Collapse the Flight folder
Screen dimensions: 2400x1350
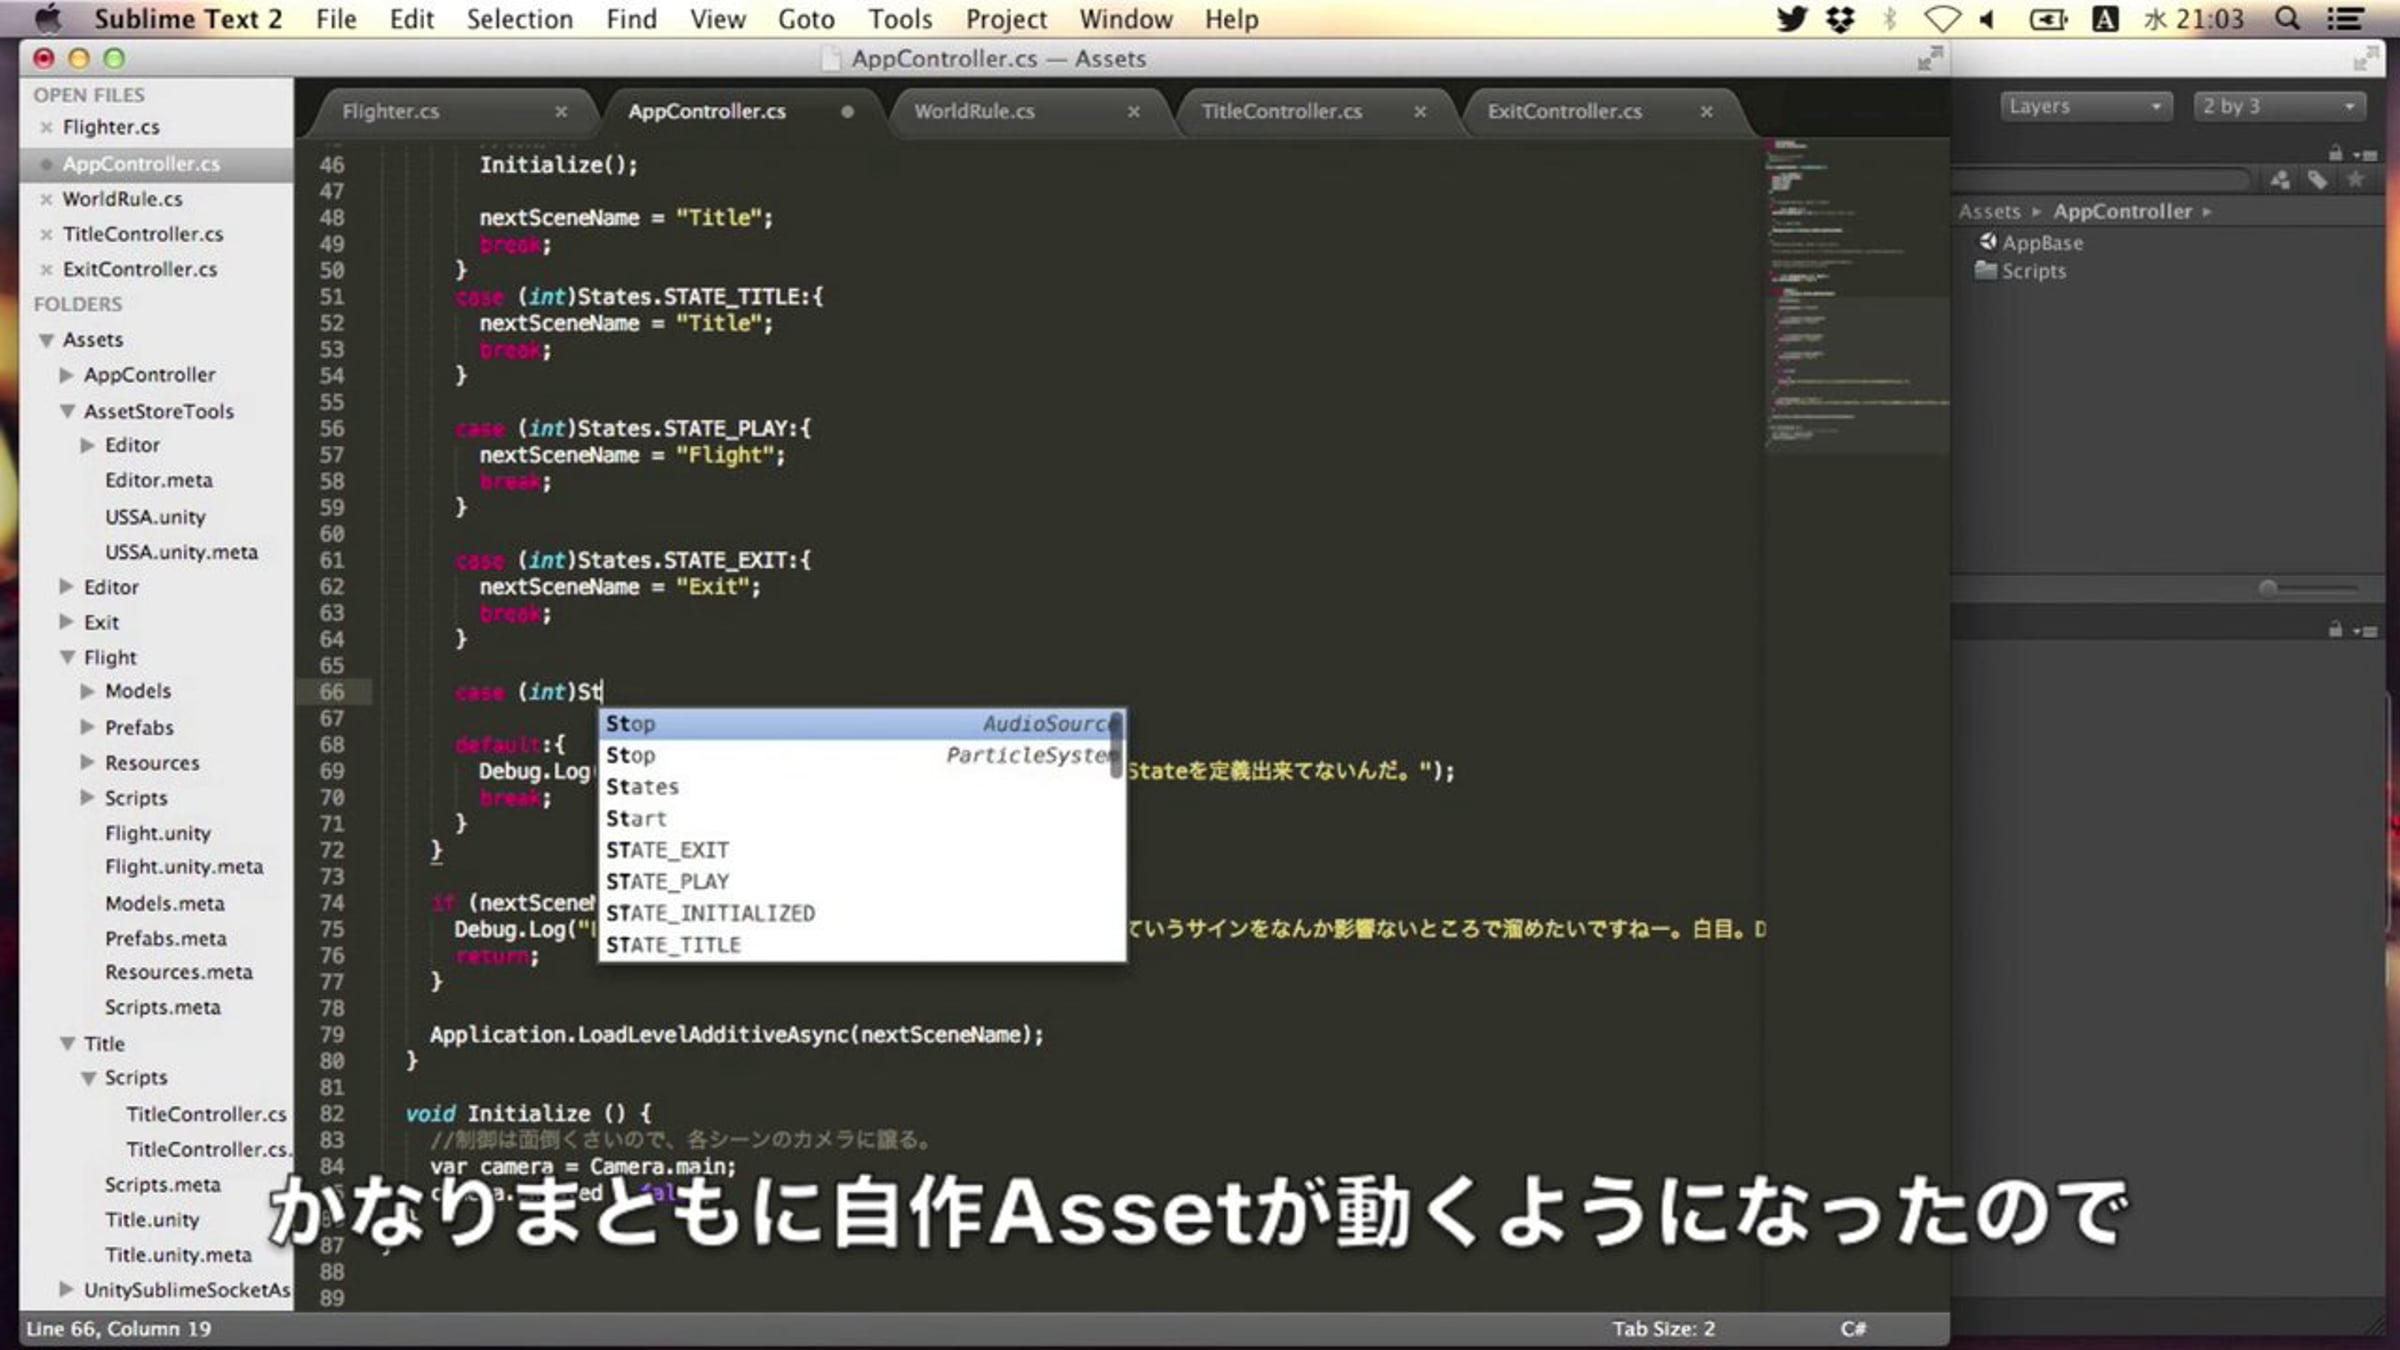67,657
